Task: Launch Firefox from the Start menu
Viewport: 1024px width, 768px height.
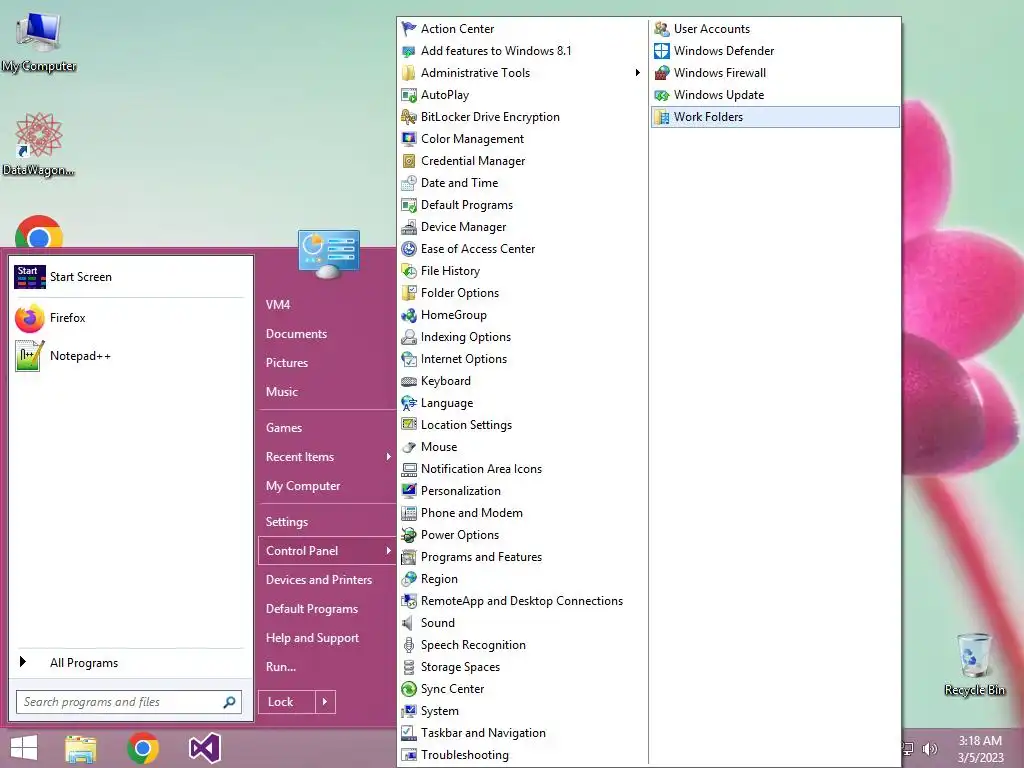Action: click(x=129, y=318)
